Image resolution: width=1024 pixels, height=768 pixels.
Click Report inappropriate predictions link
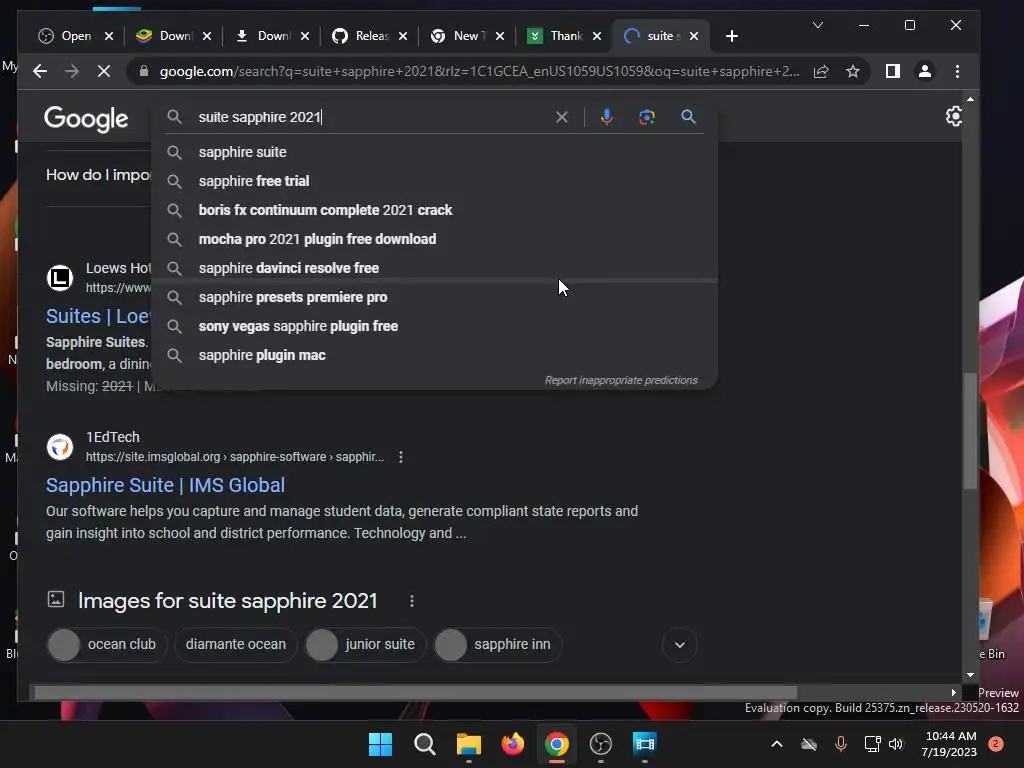pos(621,380)
